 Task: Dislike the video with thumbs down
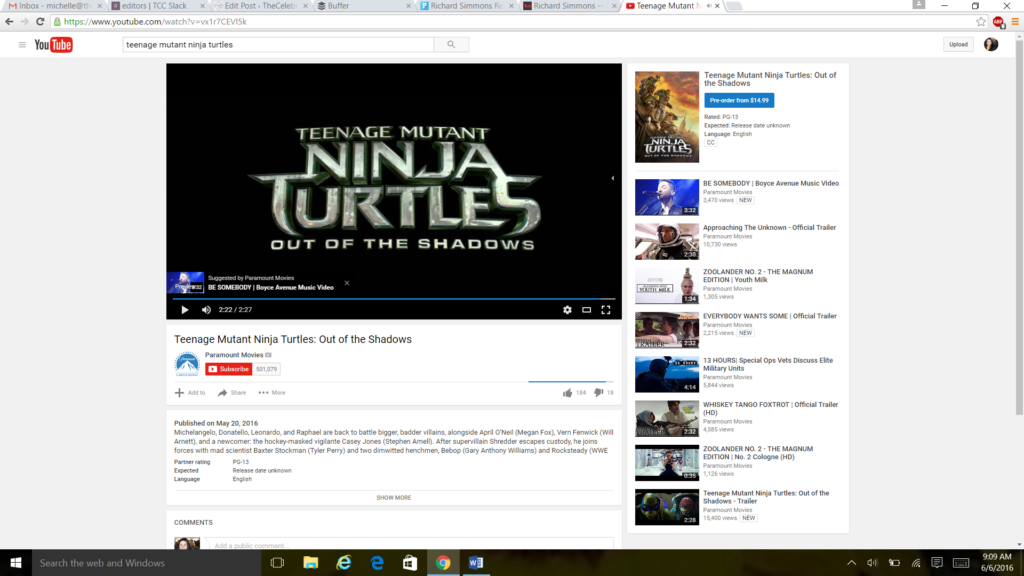598,393
